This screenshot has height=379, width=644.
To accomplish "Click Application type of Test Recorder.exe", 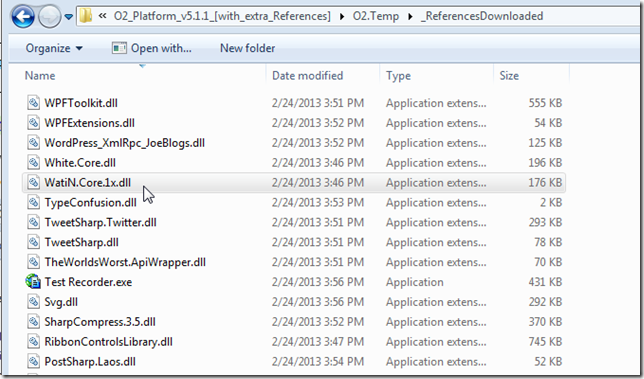I will (x=414, y=282).
